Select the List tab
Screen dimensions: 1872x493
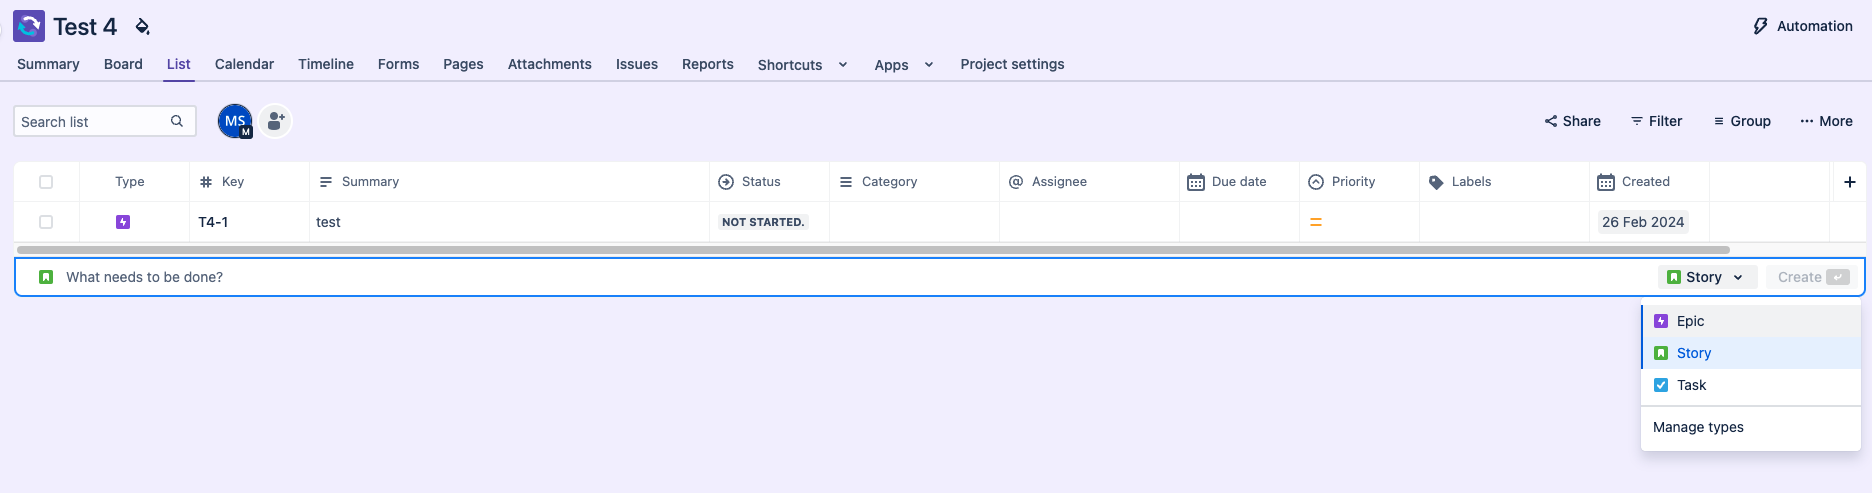(x=179, y=64)
